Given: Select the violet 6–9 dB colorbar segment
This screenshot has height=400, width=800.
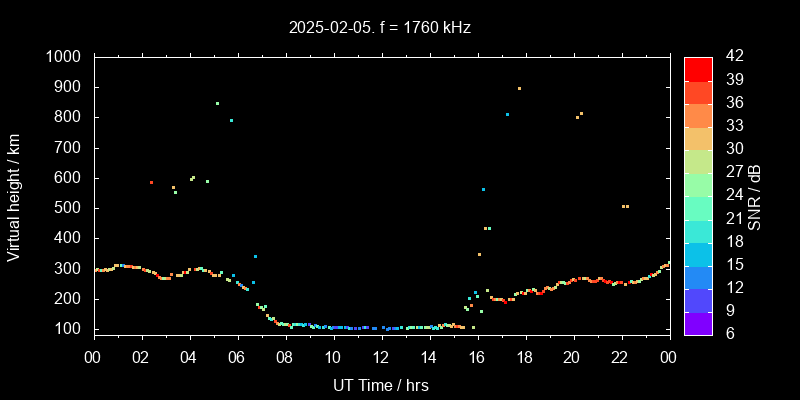Looking at the screenshot, I should tap(698, 322).
